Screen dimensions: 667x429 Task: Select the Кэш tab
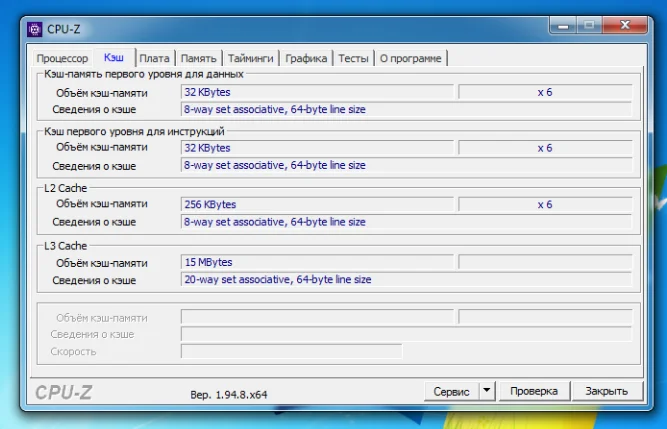click(x=114, y=57)
